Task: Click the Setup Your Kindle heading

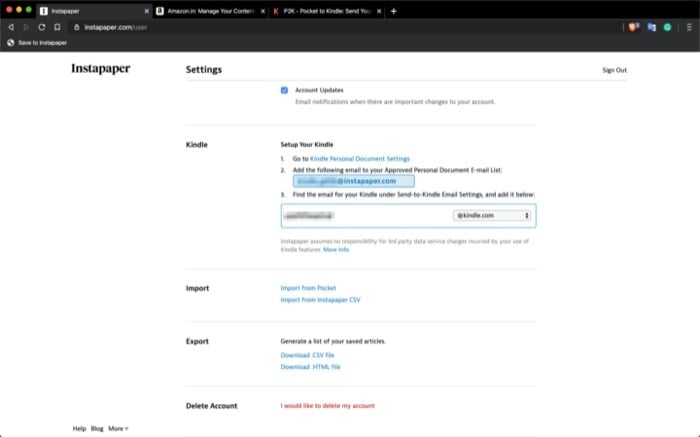Action: 307,145
